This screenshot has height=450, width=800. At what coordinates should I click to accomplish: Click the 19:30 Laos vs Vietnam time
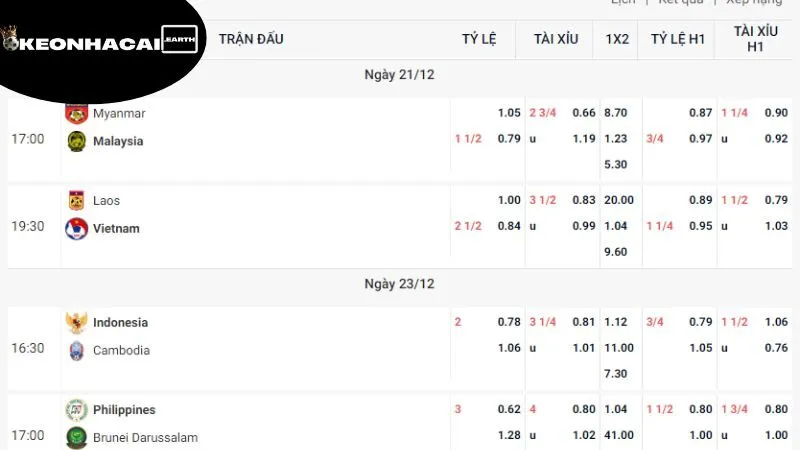[28, 226]
